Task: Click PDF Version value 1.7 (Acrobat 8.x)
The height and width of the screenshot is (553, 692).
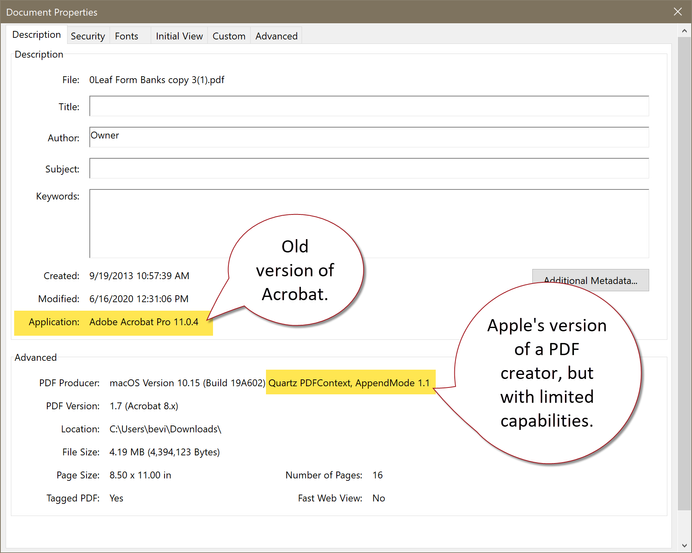Action: [x=144, y=406]
